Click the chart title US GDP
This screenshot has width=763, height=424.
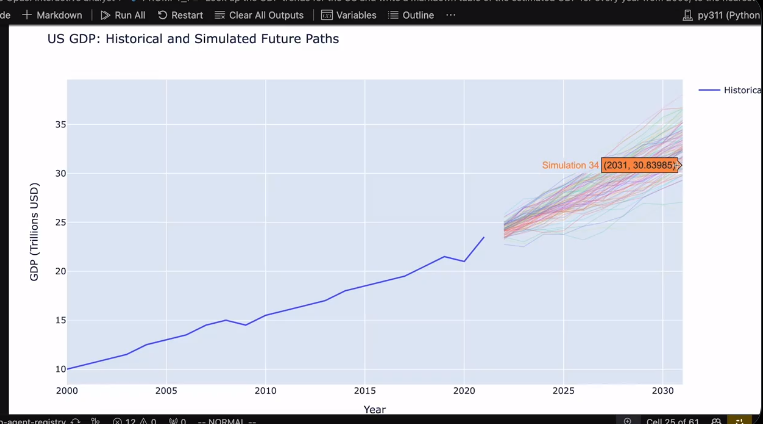193,38
